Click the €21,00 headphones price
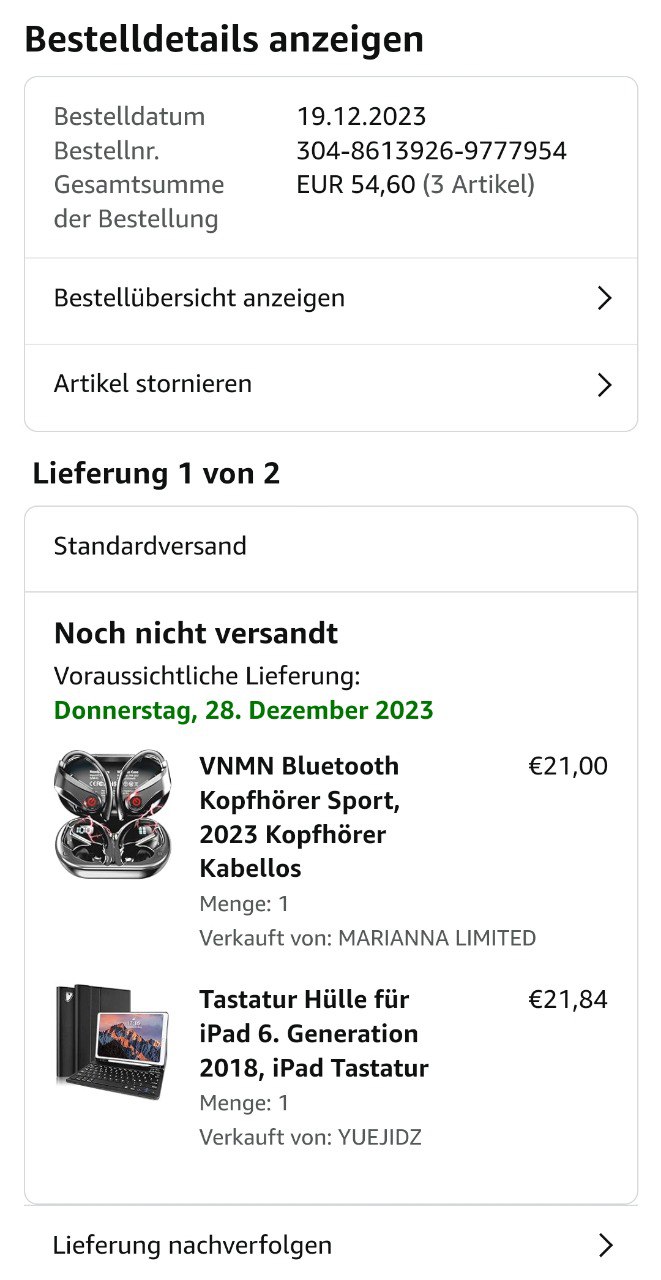 pyautogui.click(x=567, y=767)
